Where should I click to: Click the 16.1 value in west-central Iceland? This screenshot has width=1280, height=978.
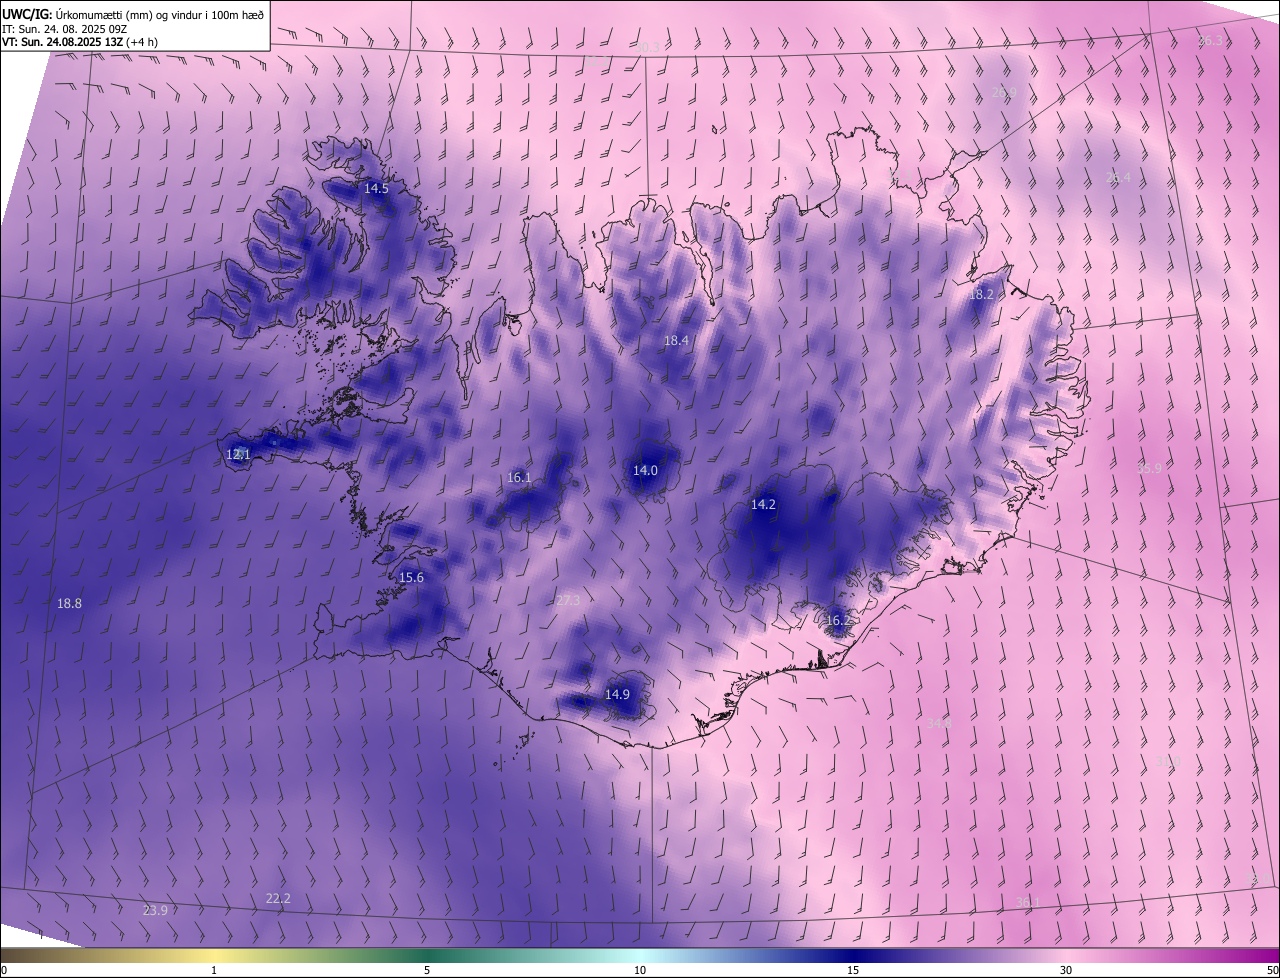(520, 477)
